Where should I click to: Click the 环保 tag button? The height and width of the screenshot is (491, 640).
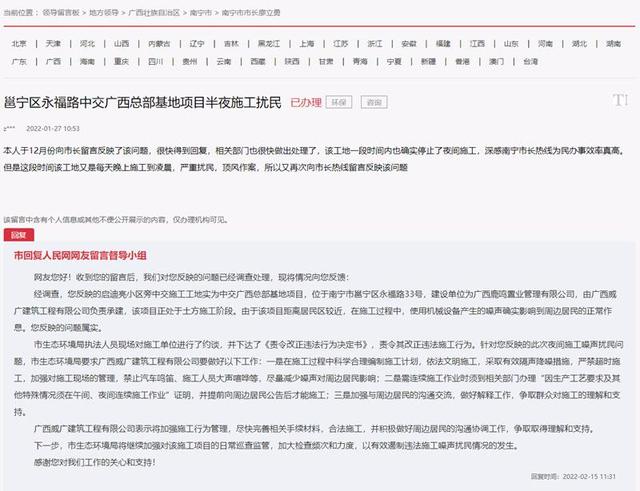[x=339, y=102]
